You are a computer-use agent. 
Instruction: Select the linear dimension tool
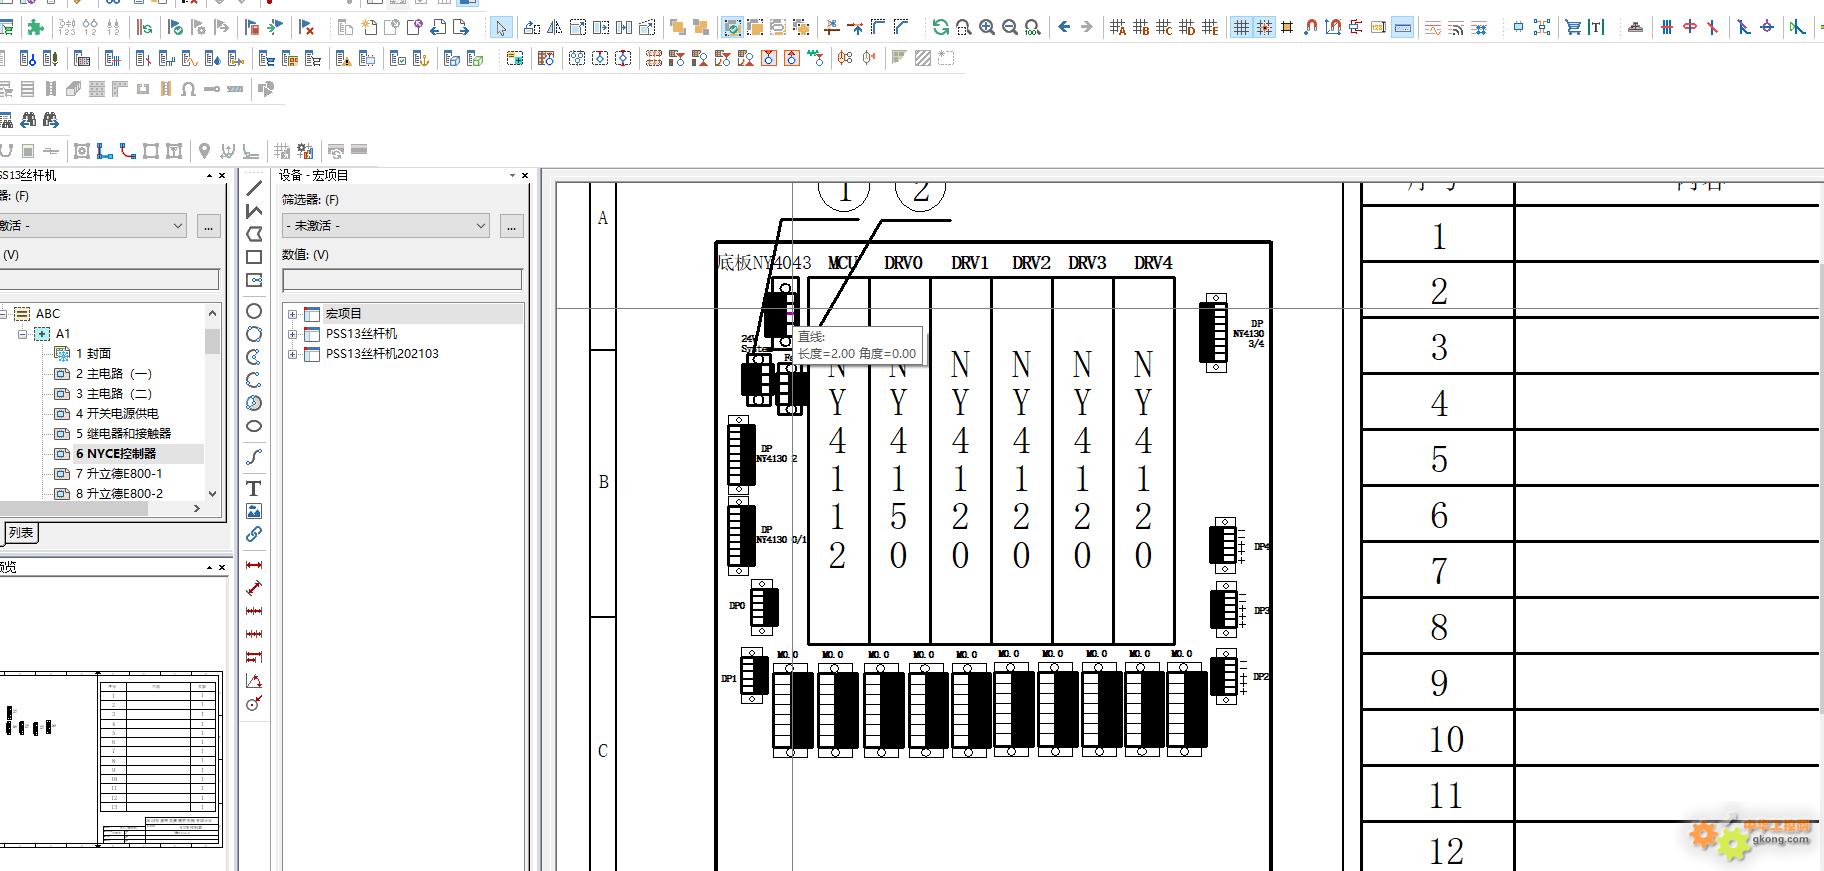[x=254, y=565]
